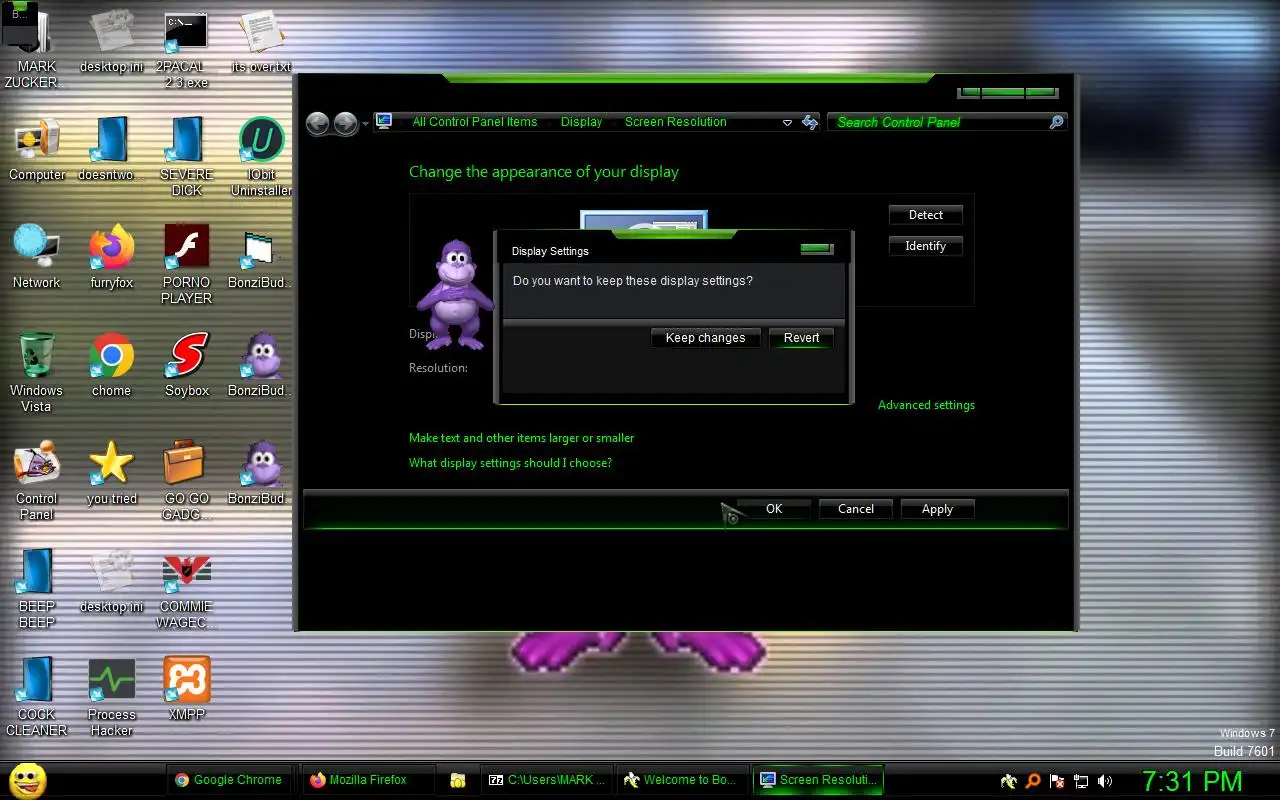Open the BEEP BEEP desktop shortcut
Screen dimensions: 1280x800
[x=37, y=588]
